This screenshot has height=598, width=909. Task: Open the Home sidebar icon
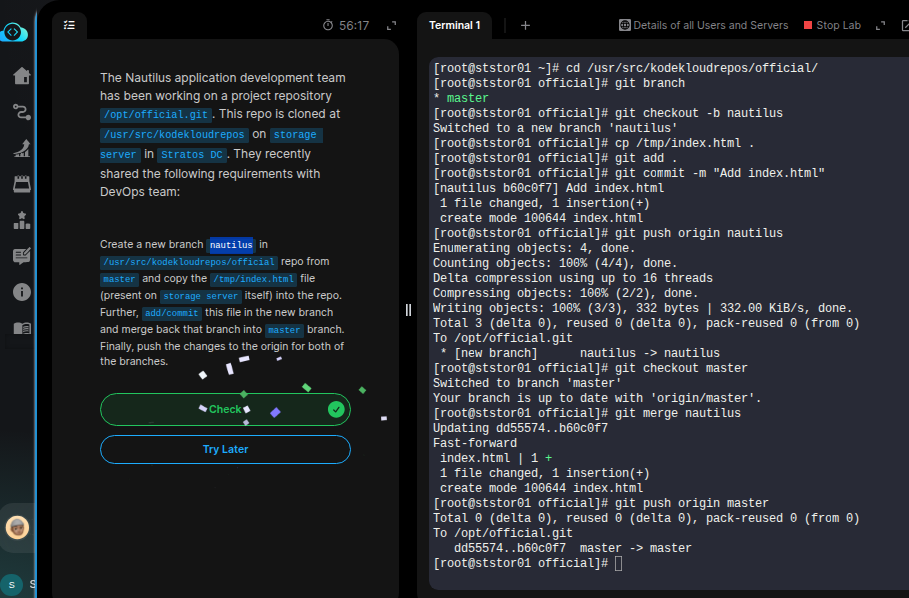pyautogui.click(x=21, y=76)
